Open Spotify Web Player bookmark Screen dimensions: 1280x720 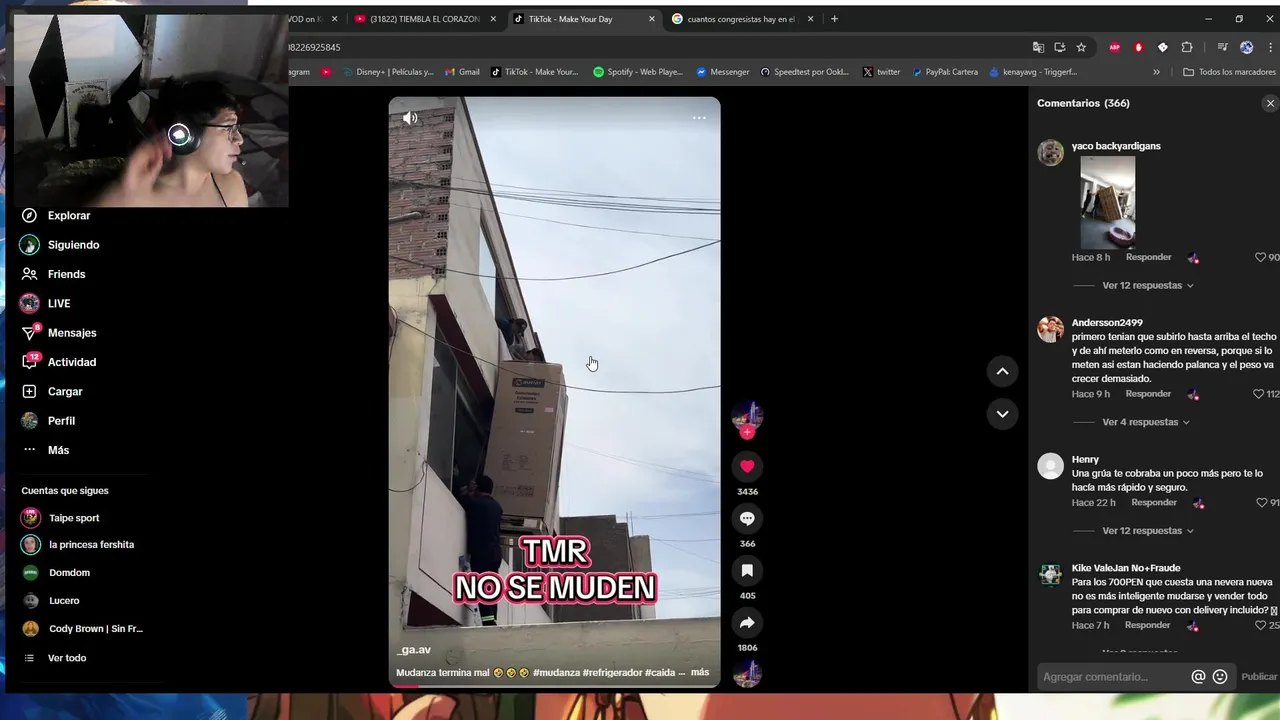click(638, 72)
